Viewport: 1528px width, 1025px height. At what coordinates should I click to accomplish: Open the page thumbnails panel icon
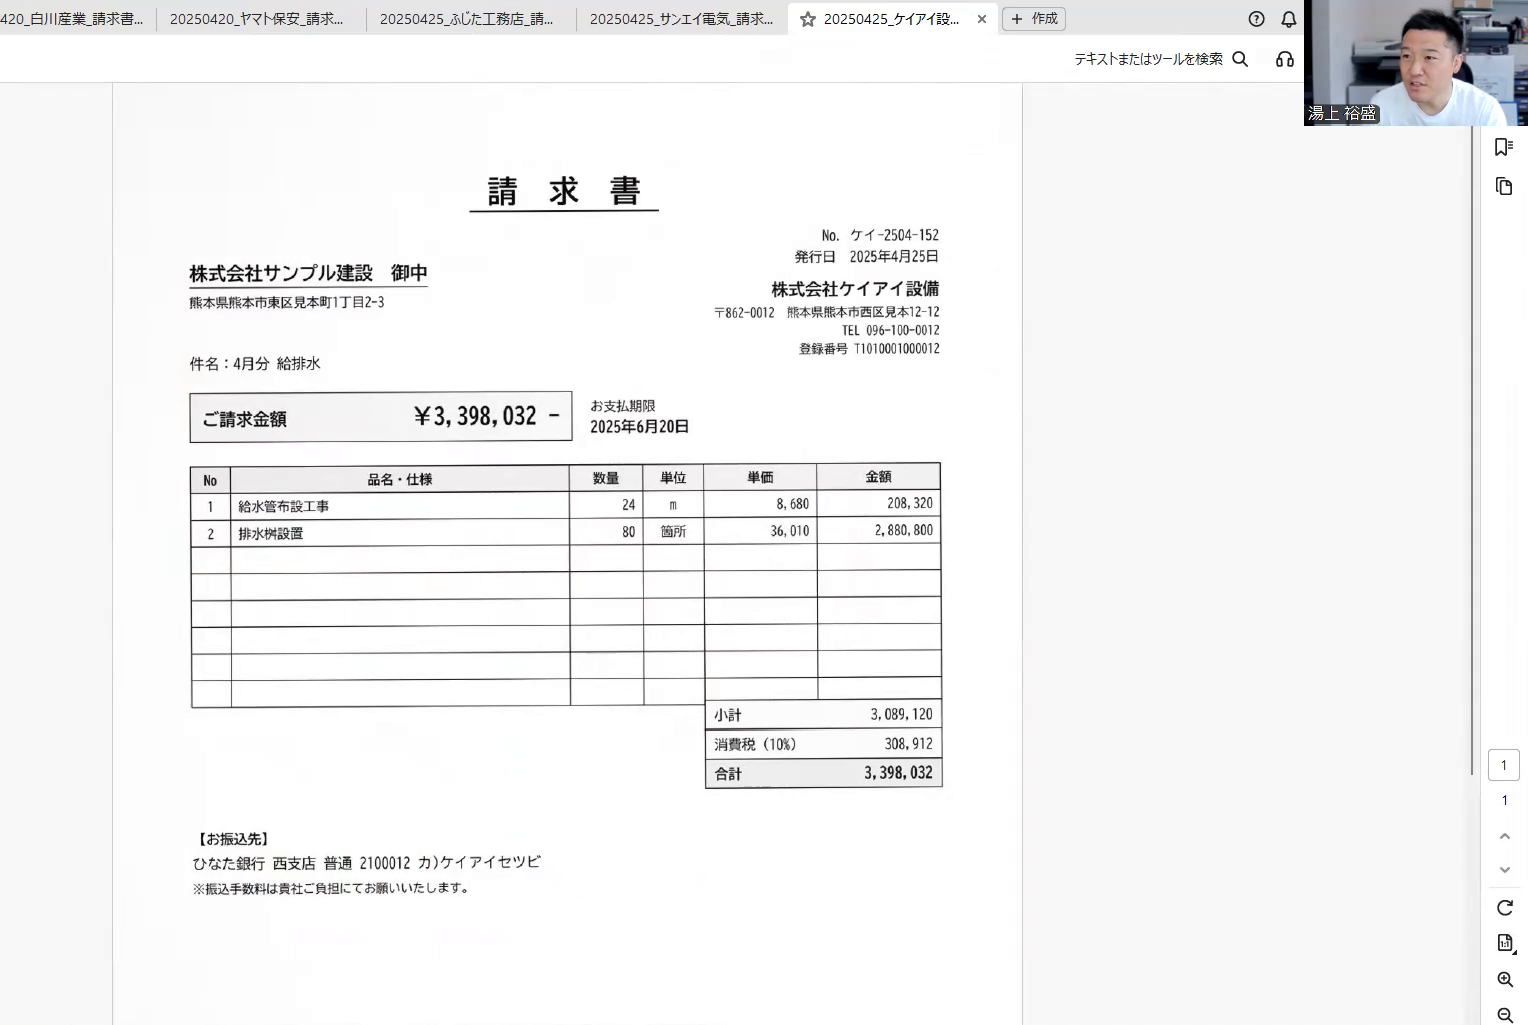tap(1504, 186)
